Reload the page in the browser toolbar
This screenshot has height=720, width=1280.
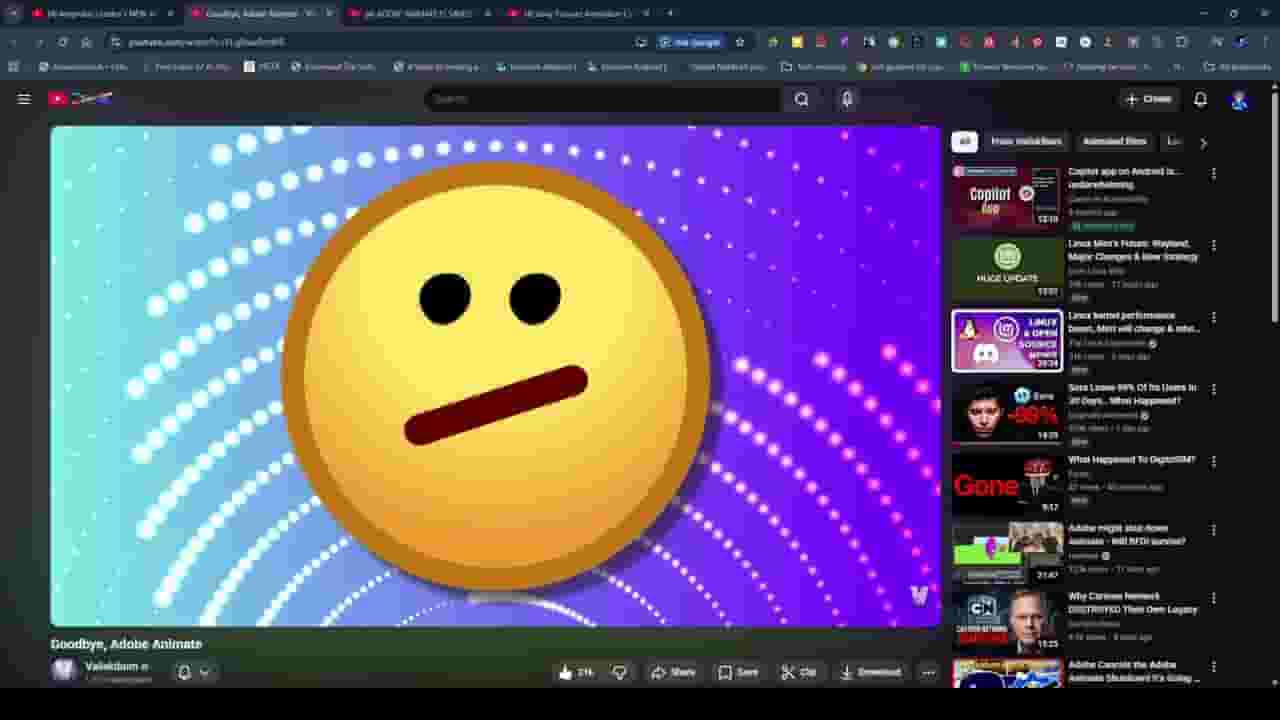[x=62, y=42]
